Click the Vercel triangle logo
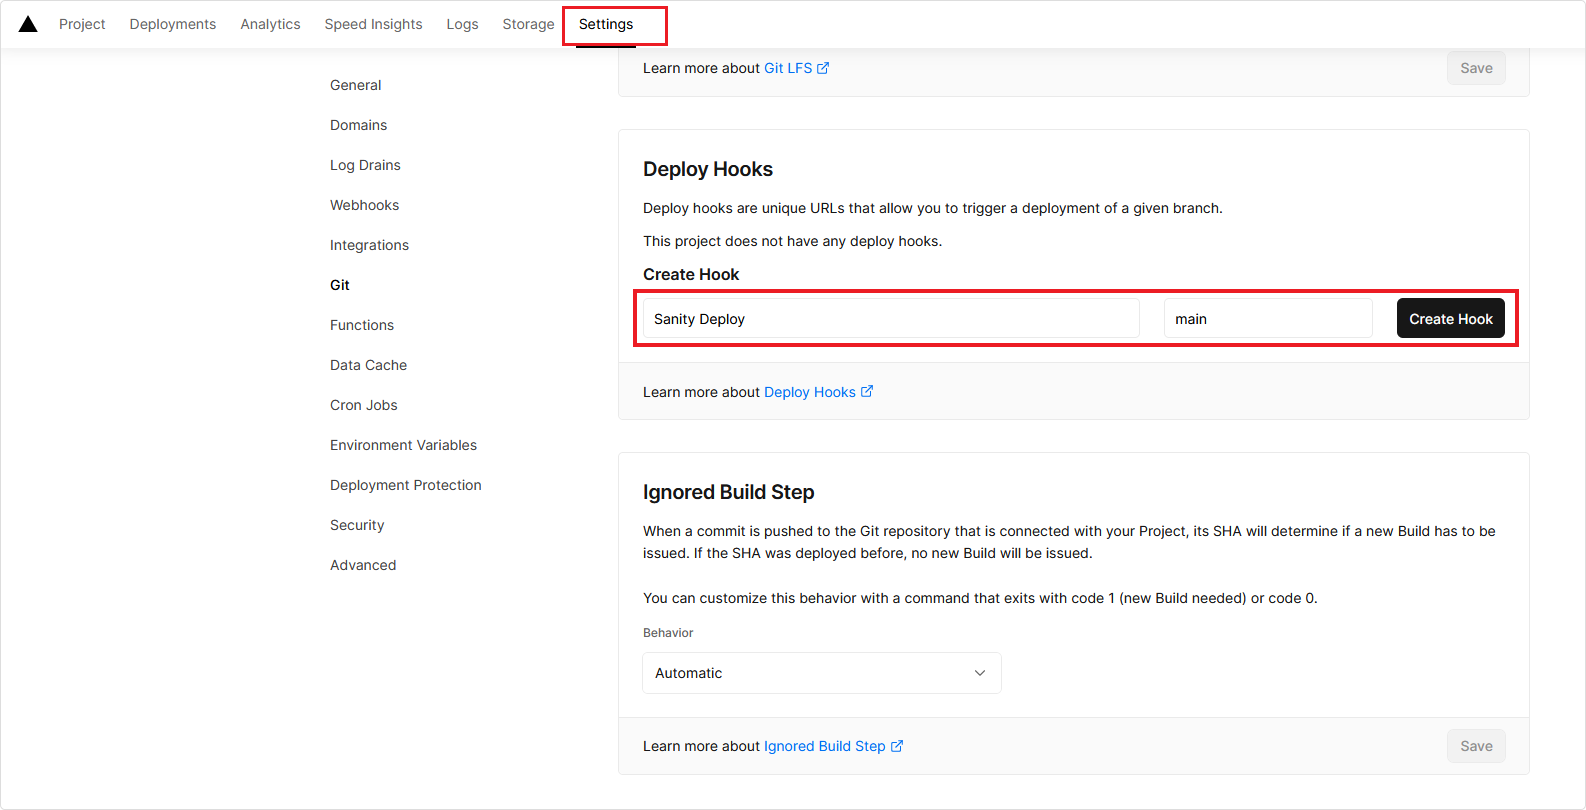The width and height of the screenshot is (1586, 810). (x=28, y=24)
